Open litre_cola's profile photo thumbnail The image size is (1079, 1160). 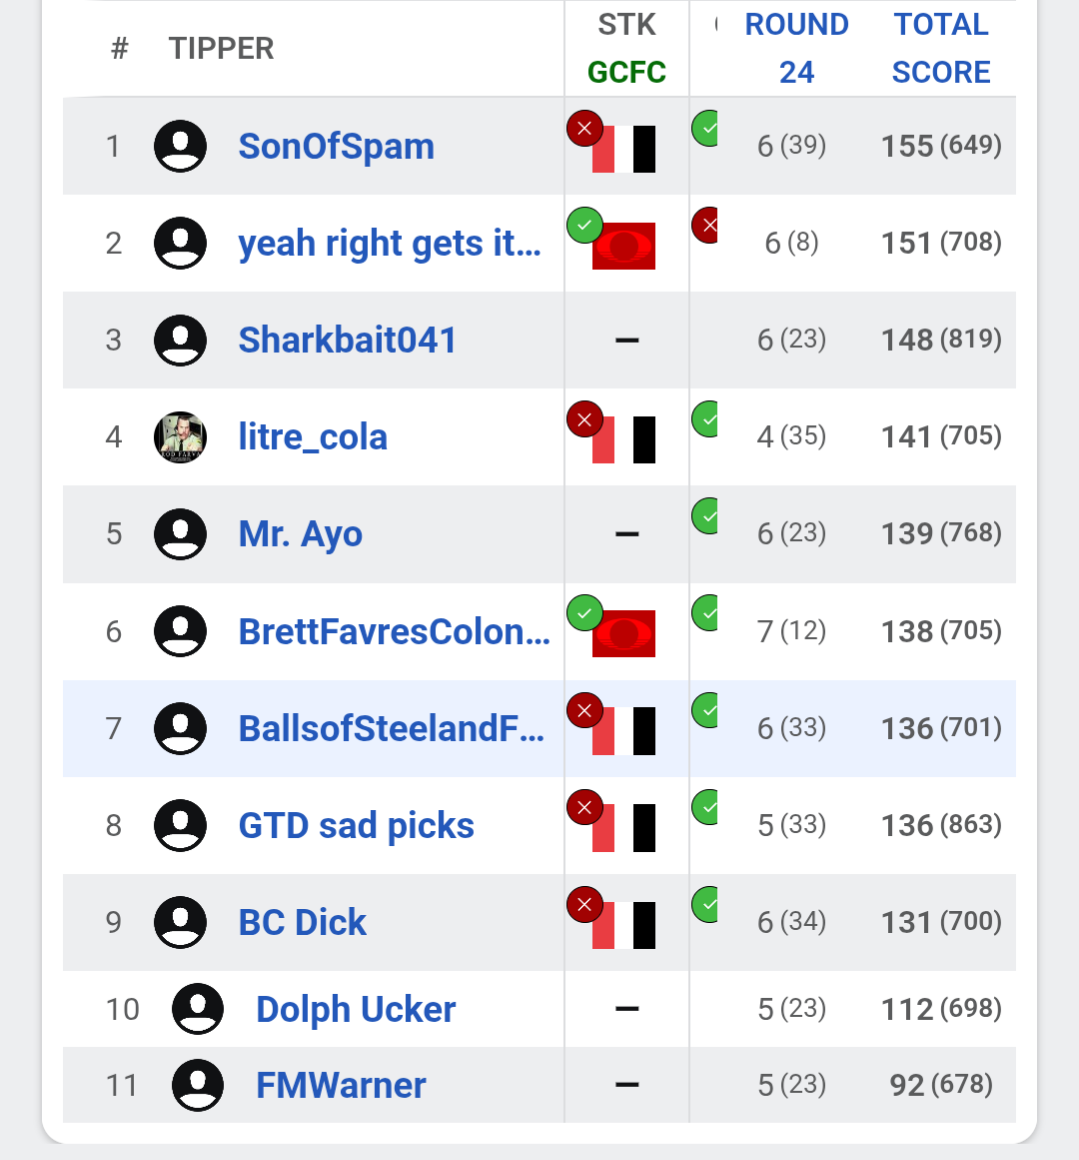pyautogui.click(x=180, y=436)
